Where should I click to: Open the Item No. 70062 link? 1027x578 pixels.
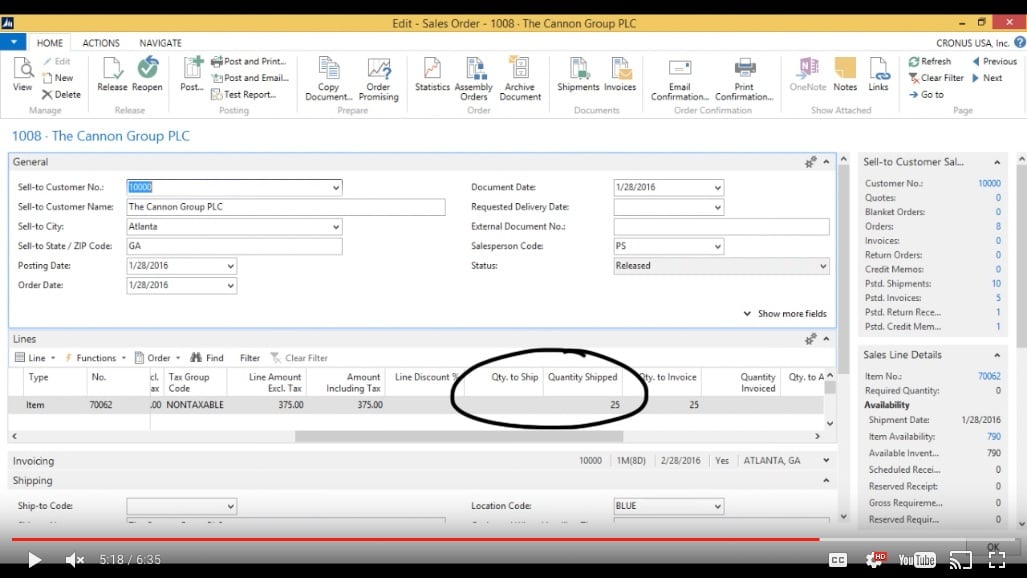(x=989, y=376)
